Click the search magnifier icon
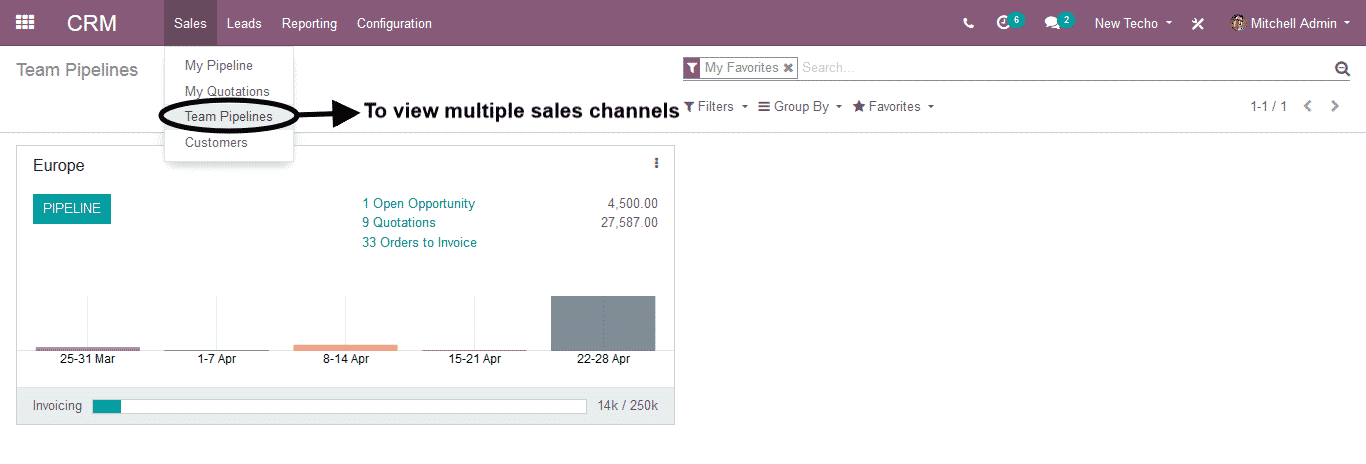This screenshot has height=464, width=1366. click(1342, 68)
